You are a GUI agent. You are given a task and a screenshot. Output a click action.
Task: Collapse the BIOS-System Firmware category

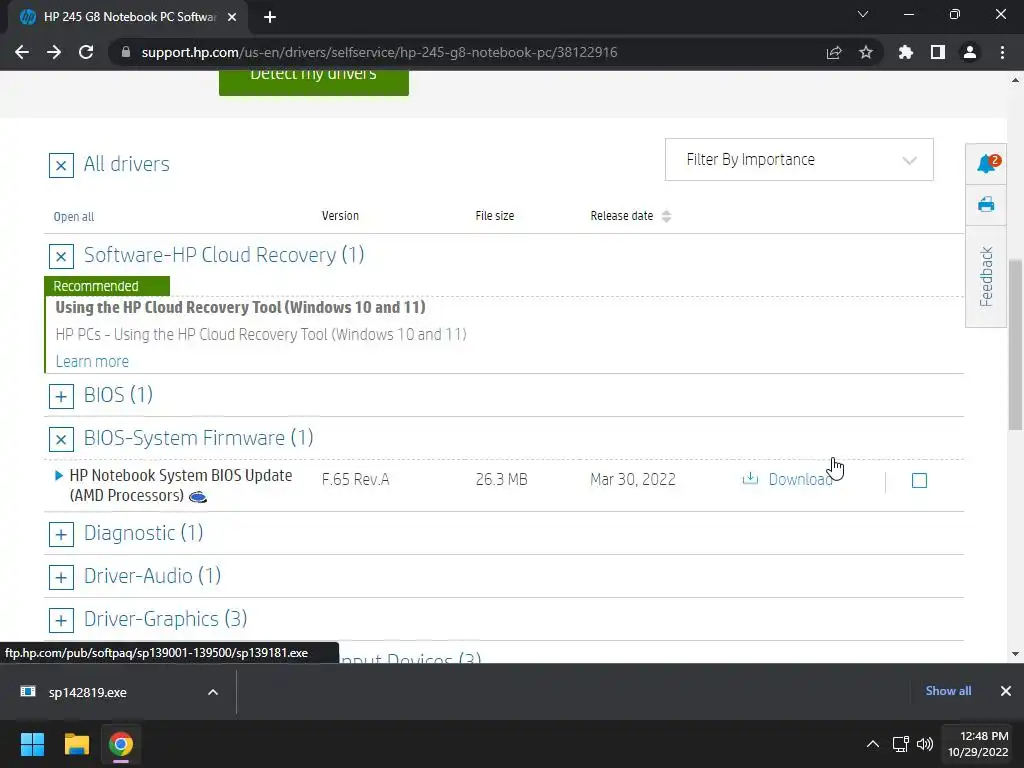pyautogui.click(x=61, y=439)
